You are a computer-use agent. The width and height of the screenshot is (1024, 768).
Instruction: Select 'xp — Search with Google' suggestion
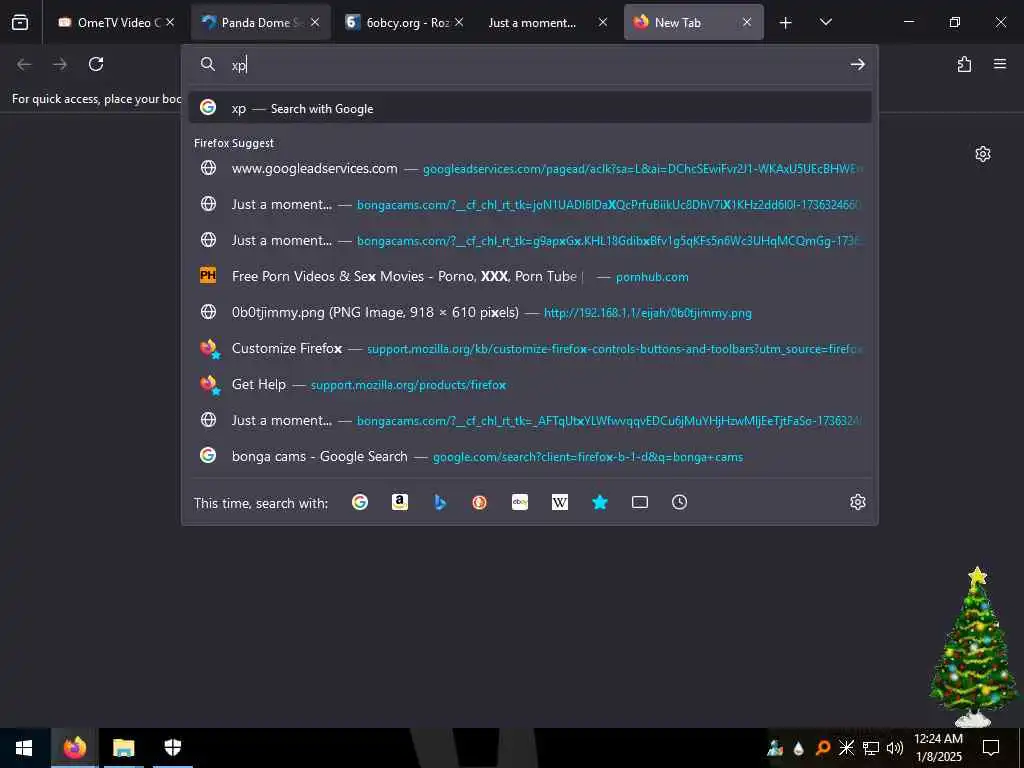point(530,108)
